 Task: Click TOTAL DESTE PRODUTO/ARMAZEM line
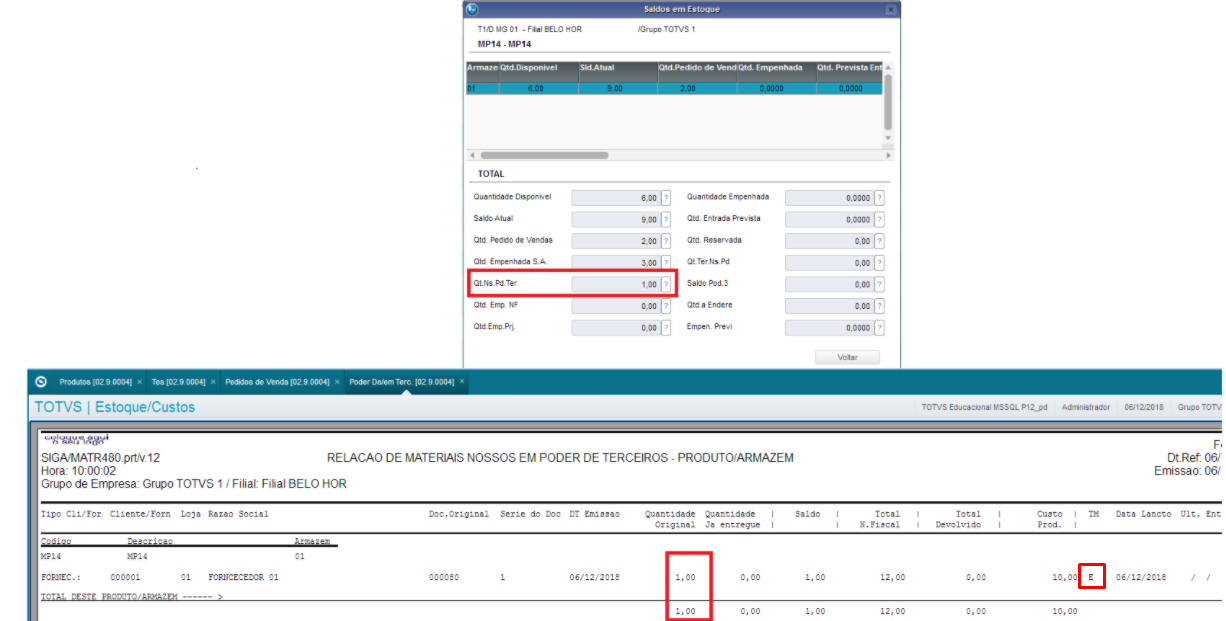[132, 596]
